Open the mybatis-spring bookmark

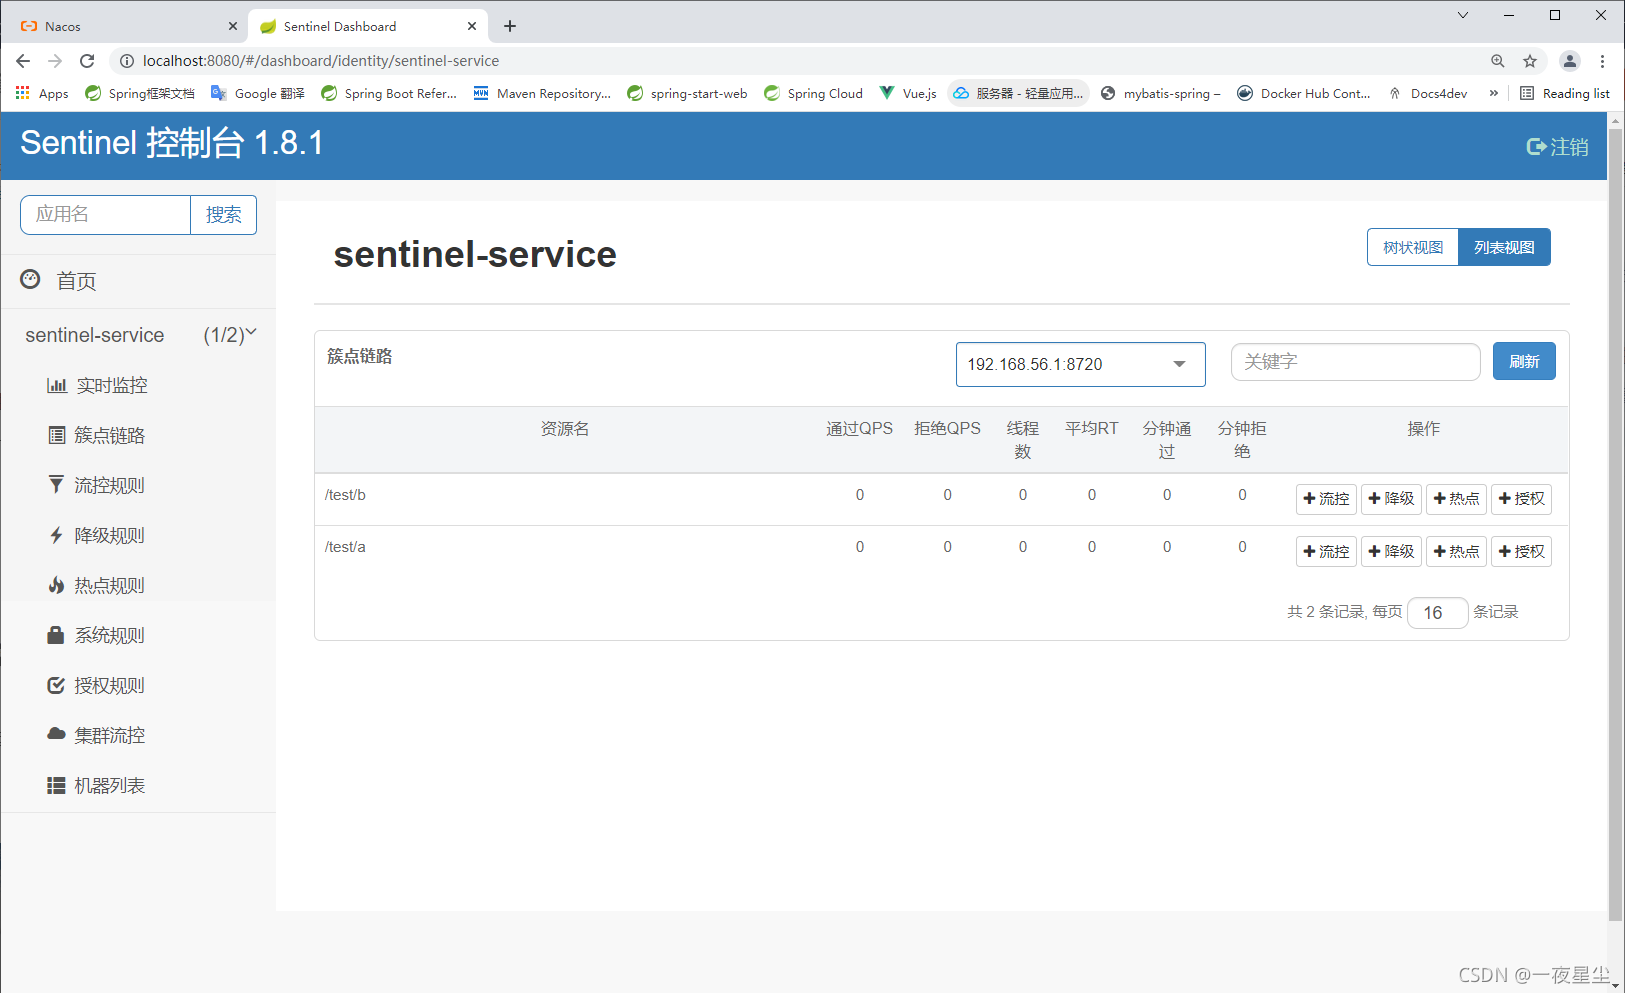tap(1161, 93)
